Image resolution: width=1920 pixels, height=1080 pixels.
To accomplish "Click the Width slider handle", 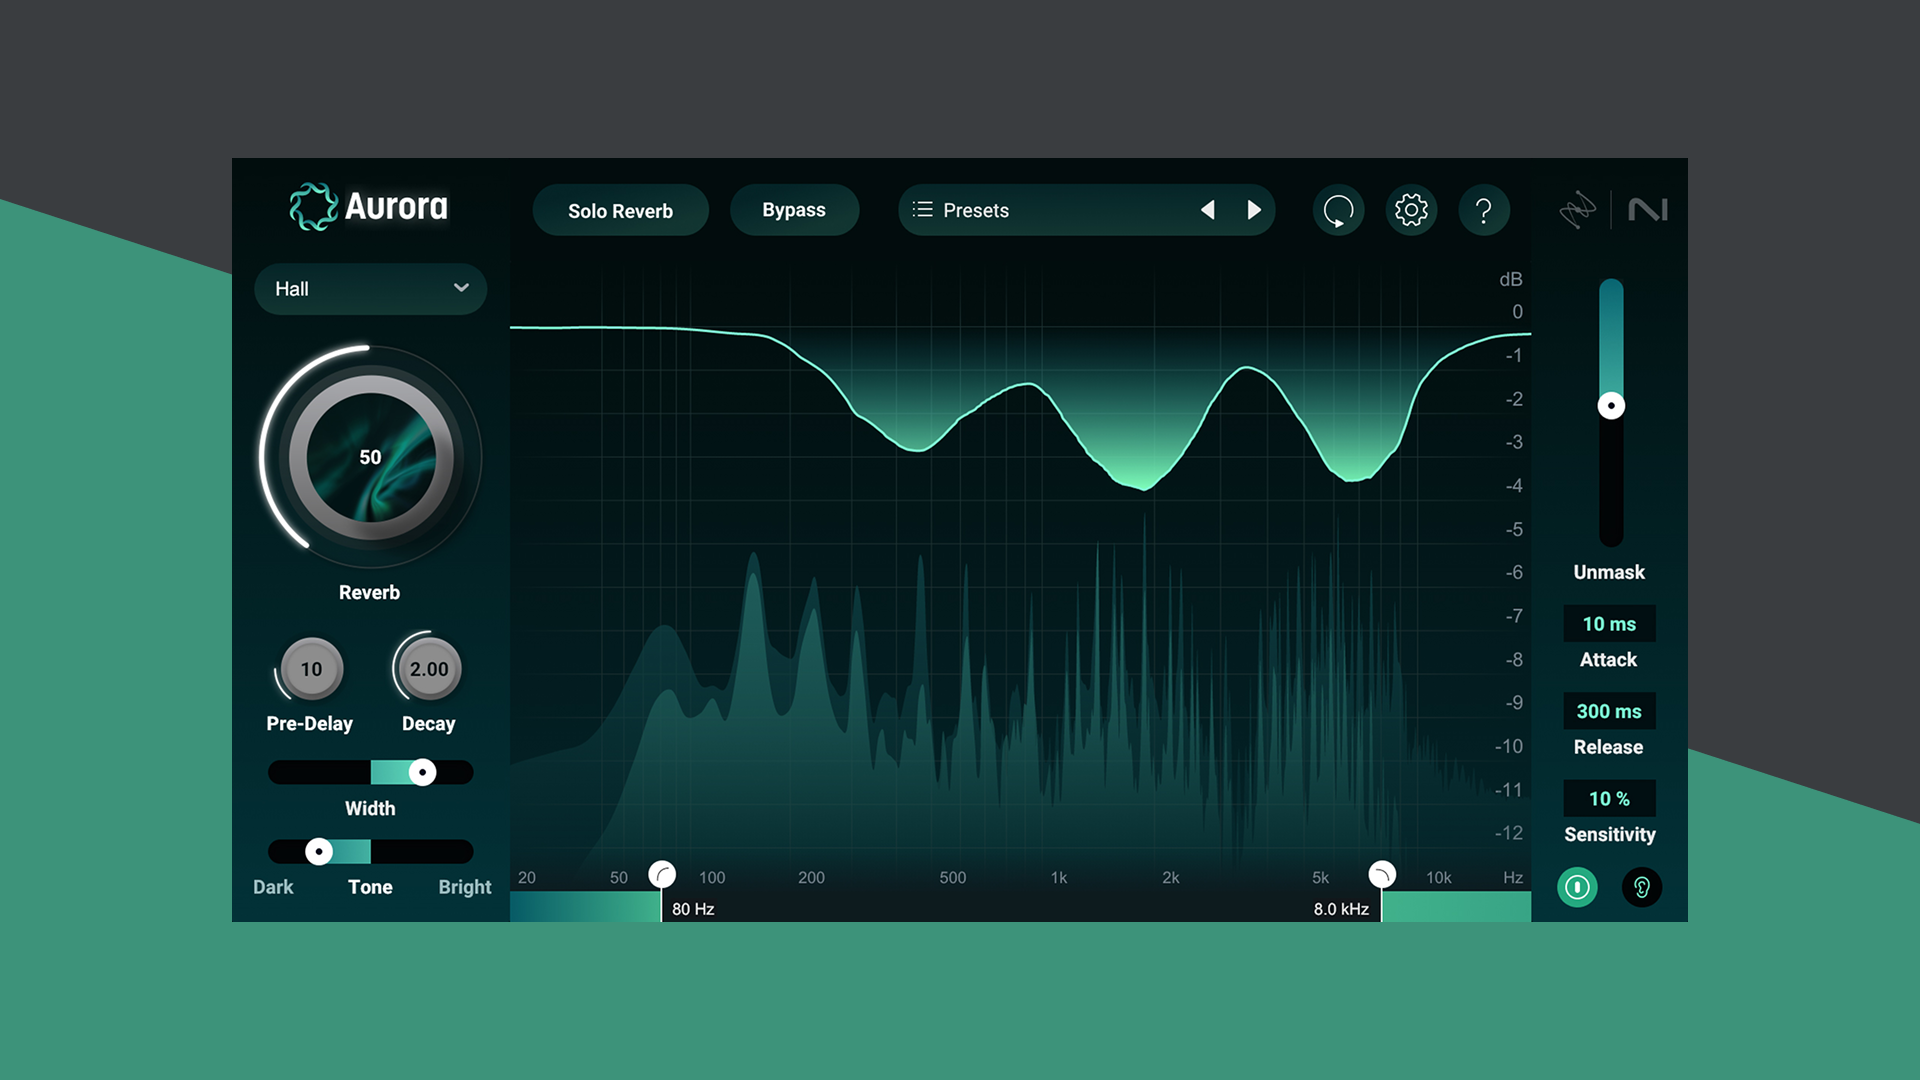I will click(x=424, y=772).
